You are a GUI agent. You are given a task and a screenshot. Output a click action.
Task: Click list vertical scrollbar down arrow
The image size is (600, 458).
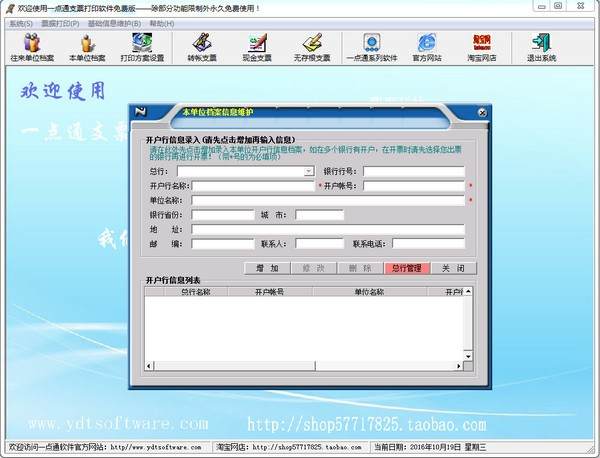468,356
